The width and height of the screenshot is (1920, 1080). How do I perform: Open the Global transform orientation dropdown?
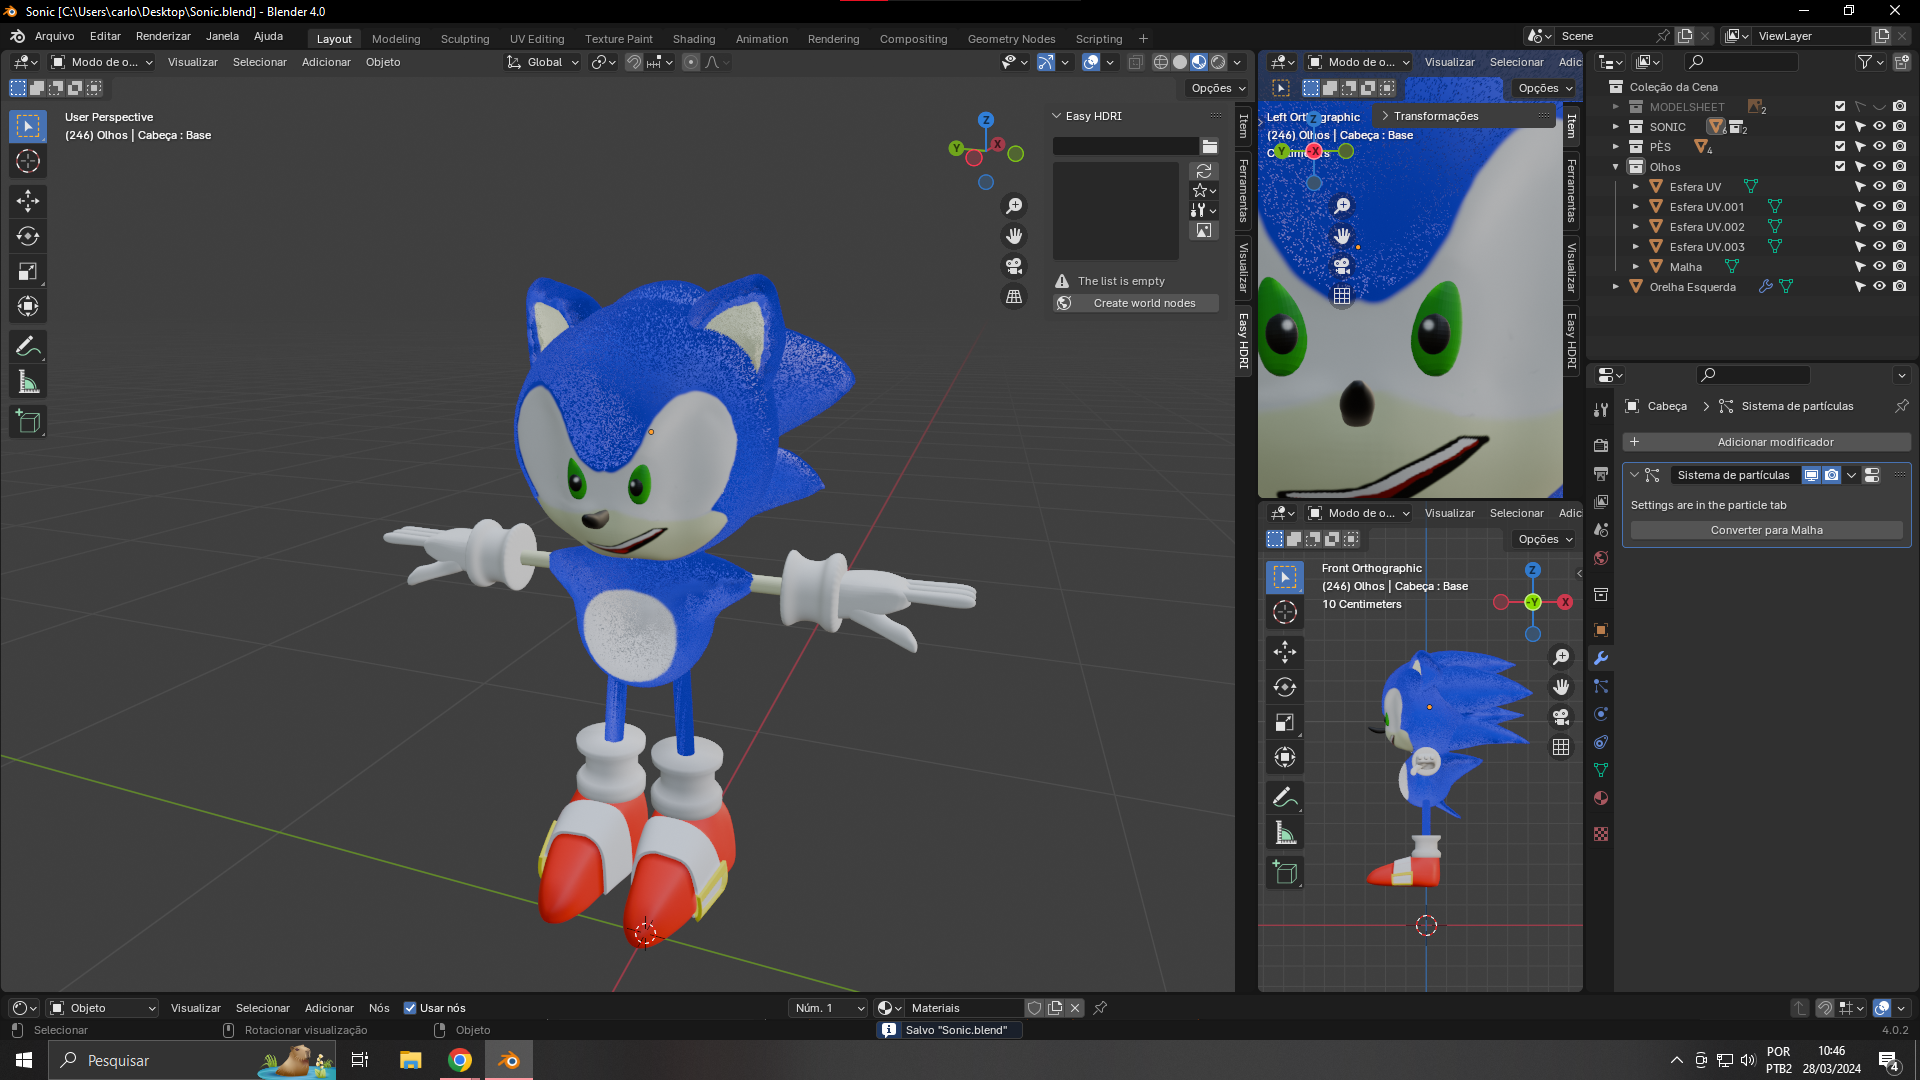coord(543,62)
